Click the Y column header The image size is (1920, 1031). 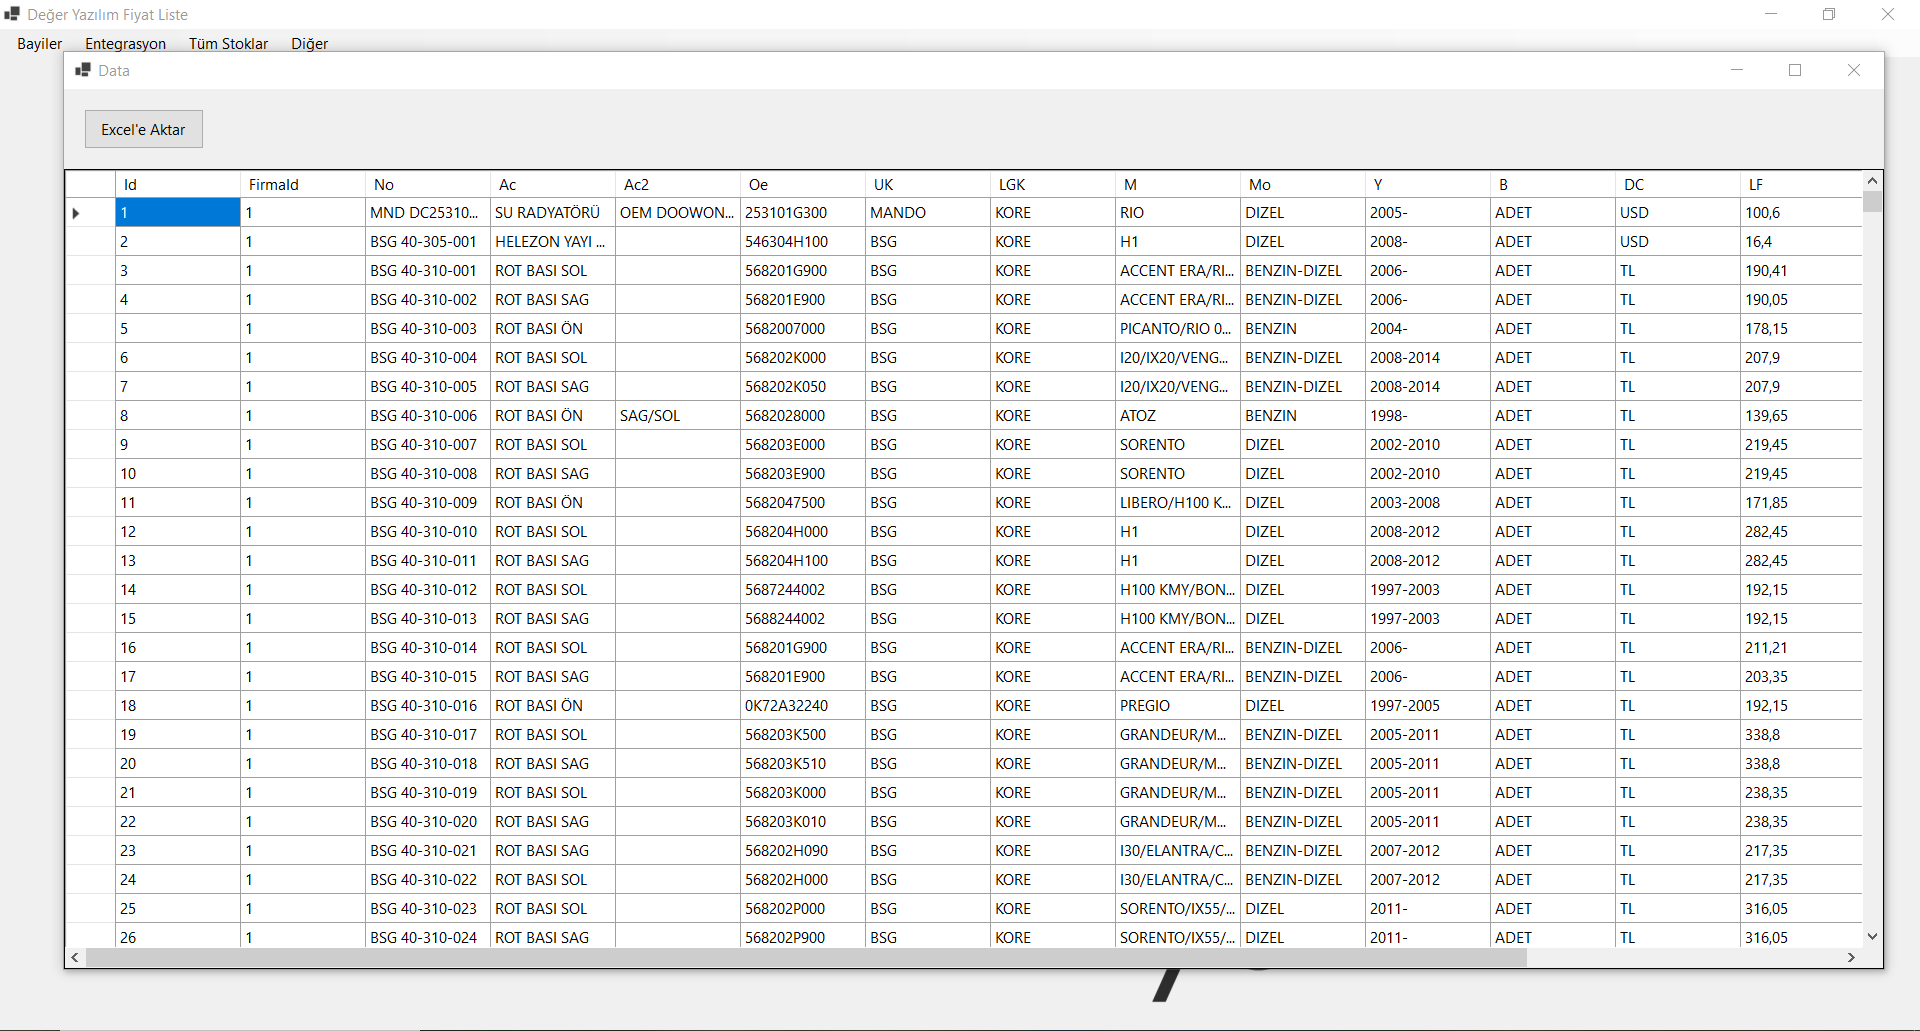point(1428,184)
